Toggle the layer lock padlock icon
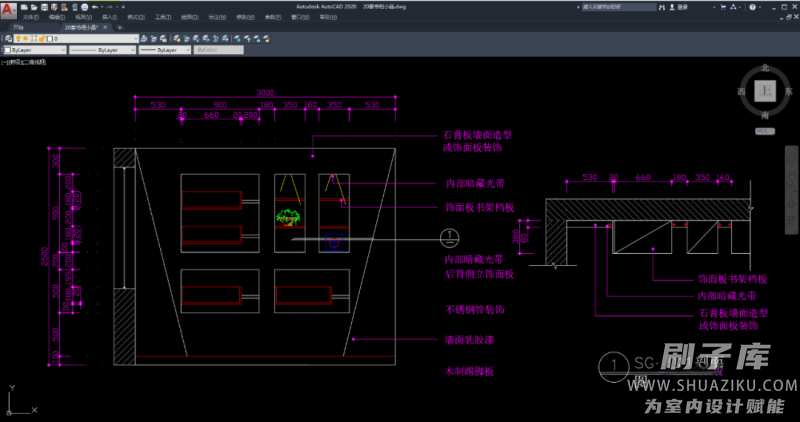 point(40,38)
